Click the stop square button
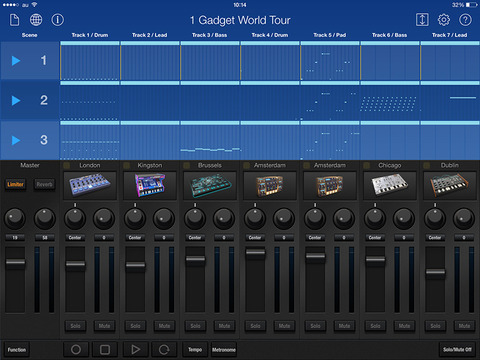The image size is (480, 360). point(105,349)
